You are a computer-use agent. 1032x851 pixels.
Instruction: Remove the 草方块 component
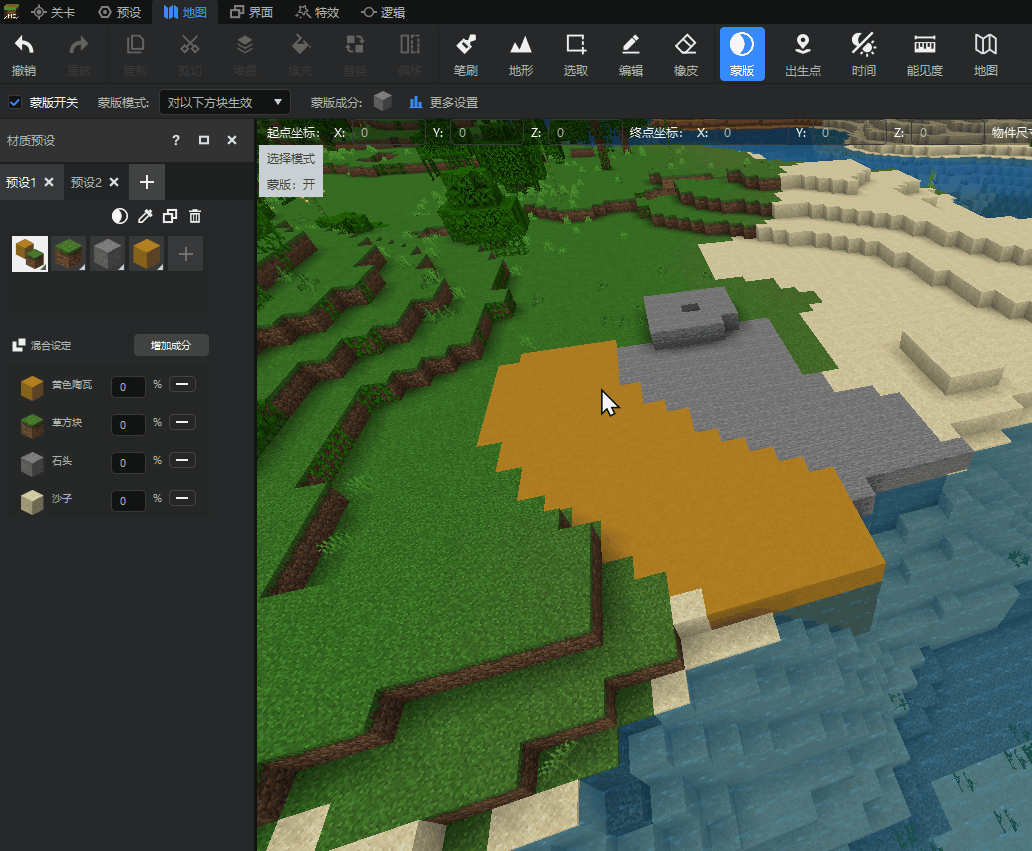[182, 422]
